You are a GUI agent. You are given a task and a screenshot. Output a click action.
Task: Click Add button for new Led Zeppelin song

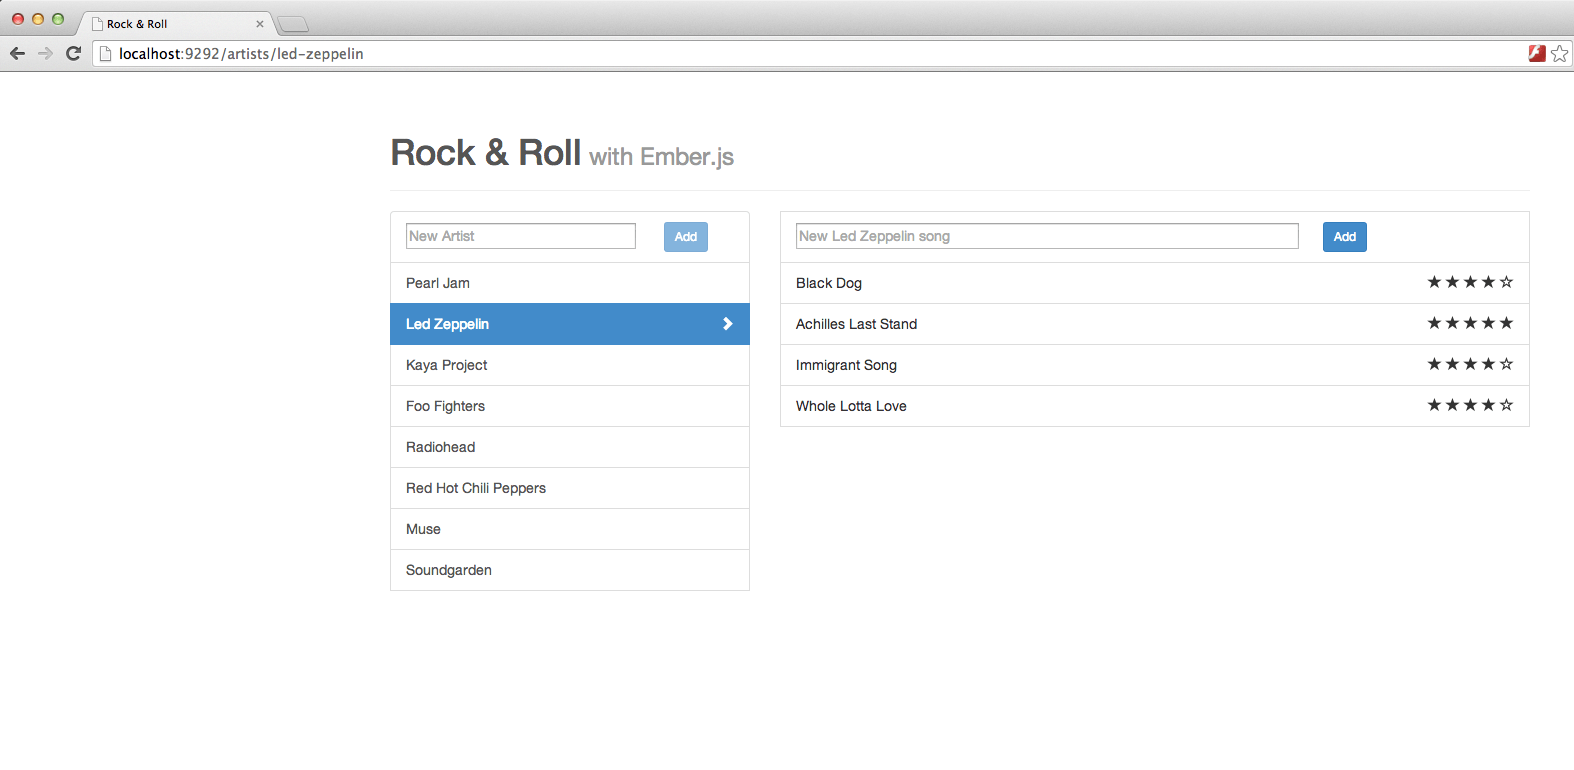1345,237
